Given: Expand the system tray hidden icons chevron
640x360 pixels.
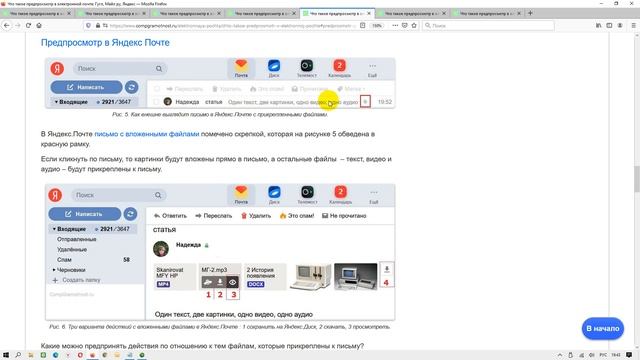Looking at the screenshot, I should [x=560, y=355].
